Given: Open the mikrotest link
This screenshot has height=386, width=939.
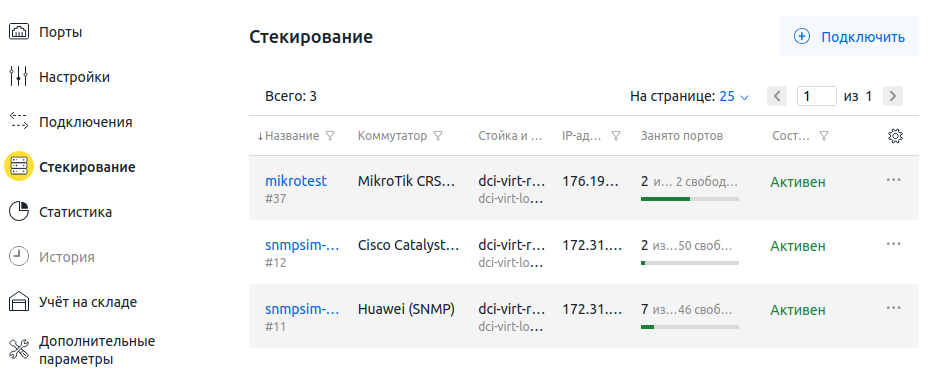Looking at the screenshot, I should coord(296,181).
